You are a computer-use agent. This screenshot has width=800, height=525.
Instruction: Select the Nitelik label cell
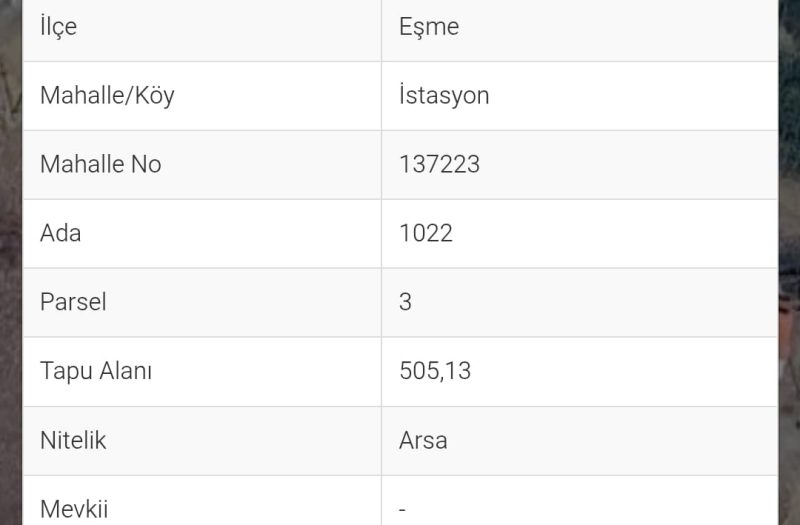click(x=202, y=441)
